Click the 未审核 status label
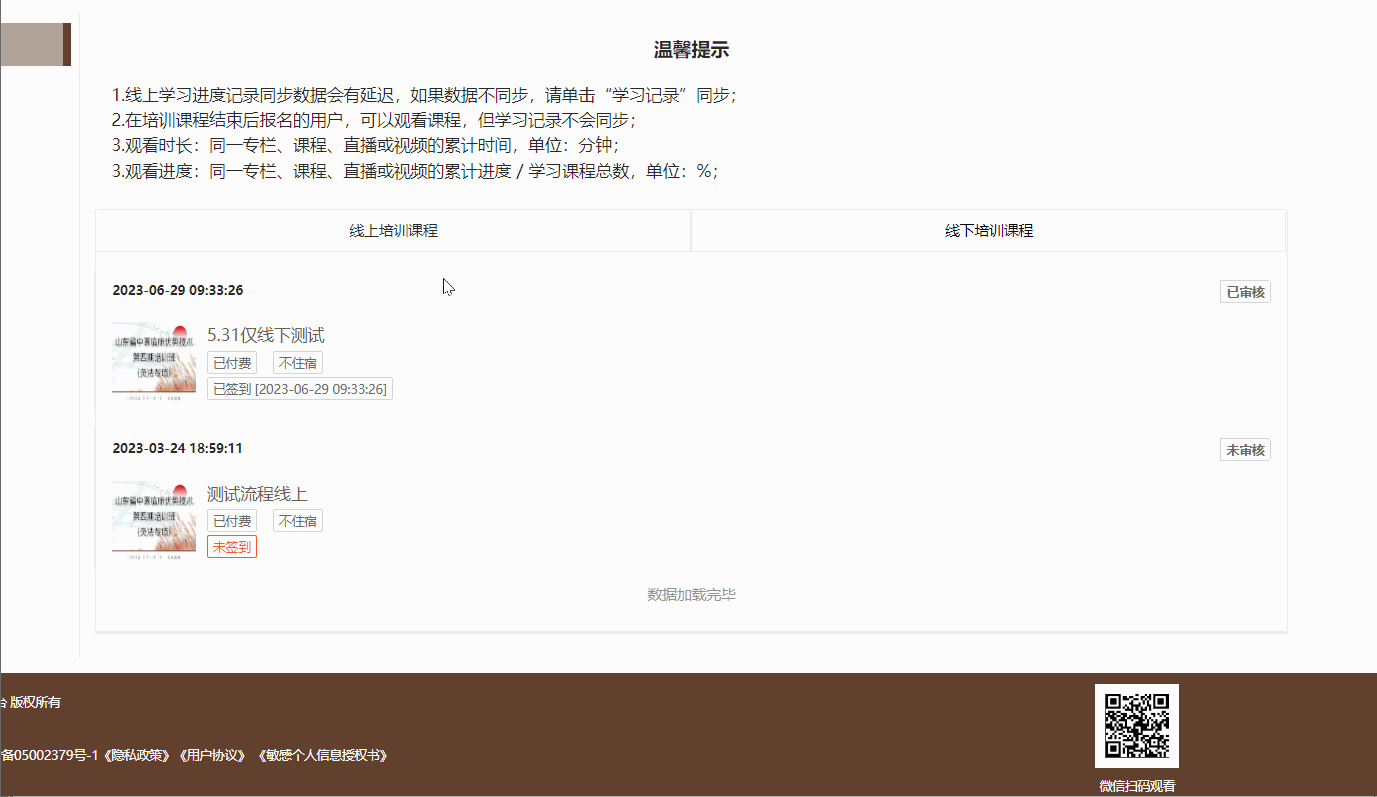This screenshot has height=797, width=1377. pyautogui.click(x=1244, y=449)
